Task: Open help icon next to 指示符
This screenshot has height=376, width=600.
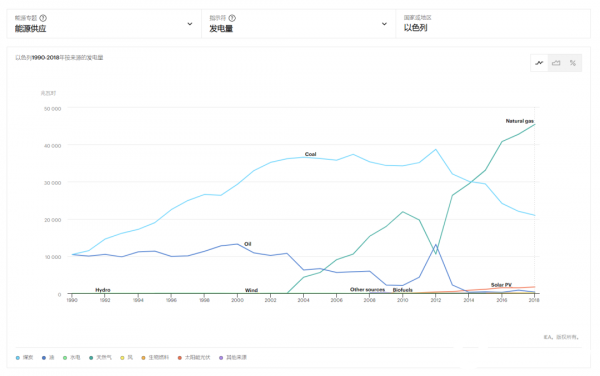Action: click(232, 18)
